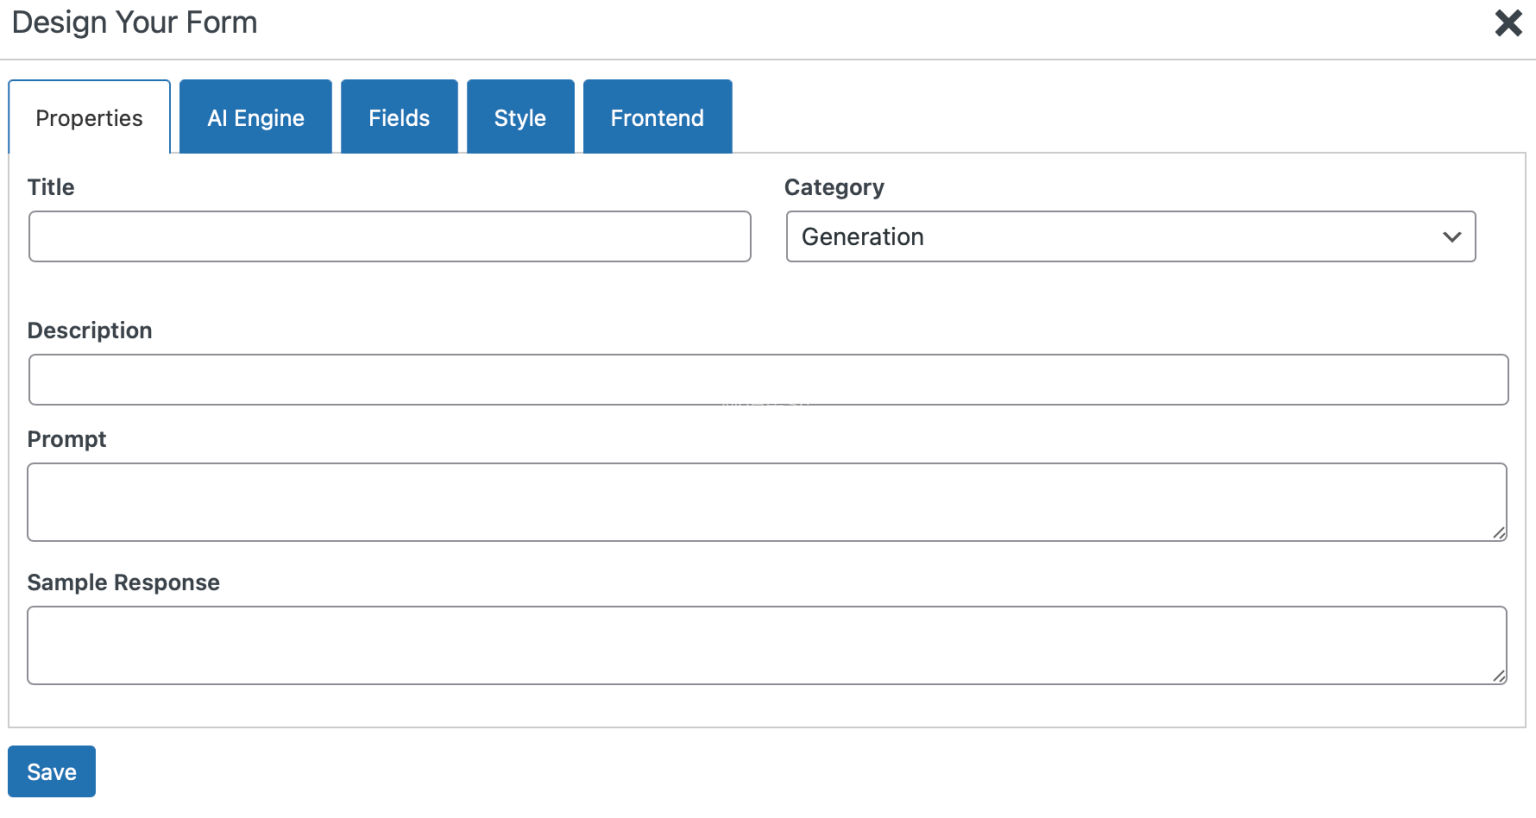This screenshot has height=818, width=1536.
Task: Click the Properties tab
Action: click(x=89, y=118)
